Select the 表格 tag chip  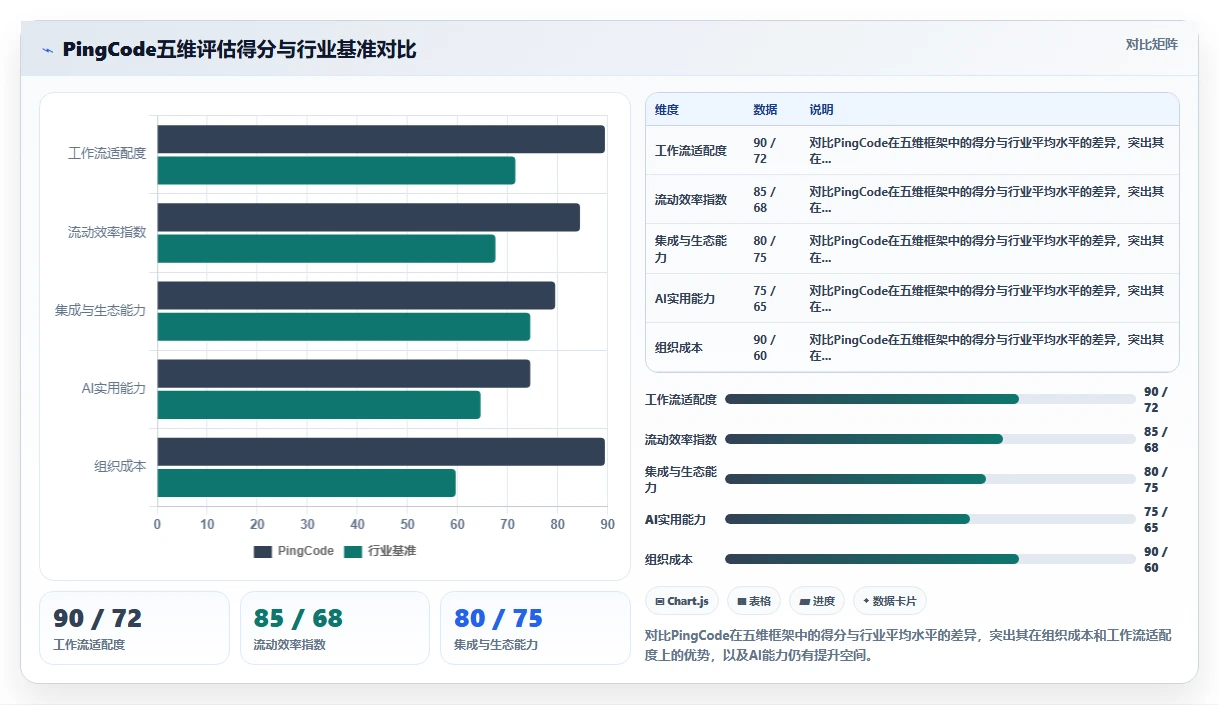point(754,601)
